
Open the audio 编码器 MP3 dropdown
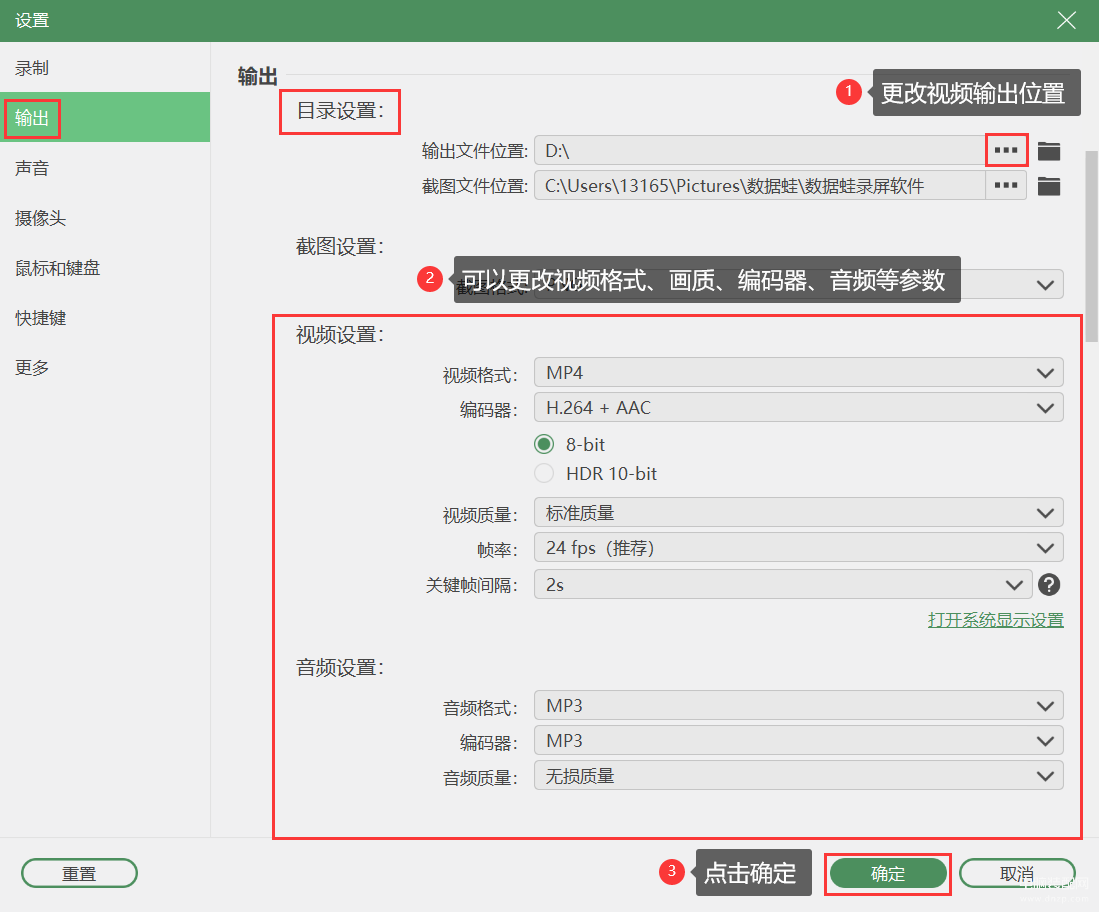click(x=798, y=740)
